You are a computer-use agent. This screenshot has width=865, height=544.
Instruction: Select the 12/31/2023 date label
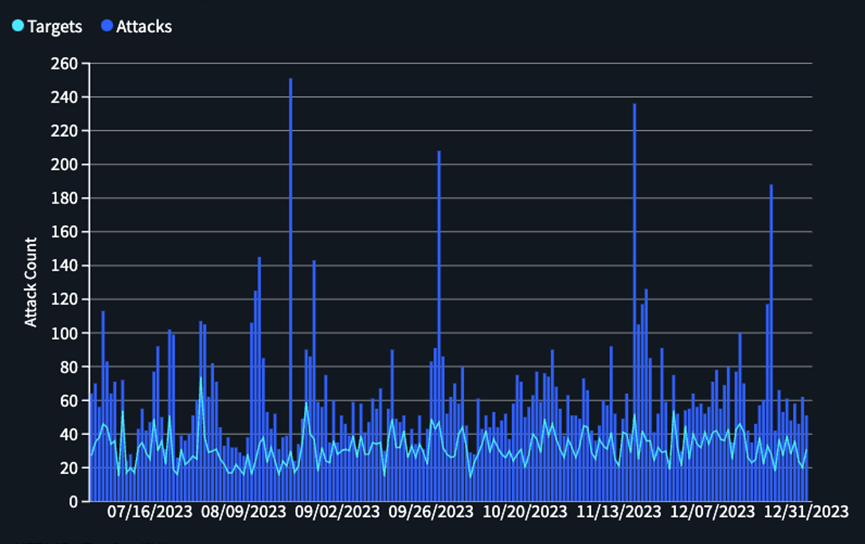(805, 514)
